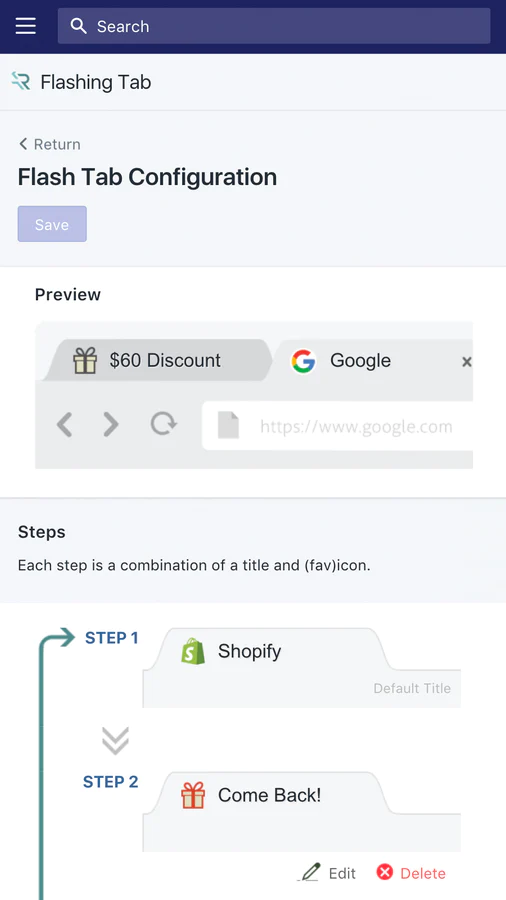The image size is (506, 900).
Task: Select the $60 Discount preview tab
Action: point(158,360)
